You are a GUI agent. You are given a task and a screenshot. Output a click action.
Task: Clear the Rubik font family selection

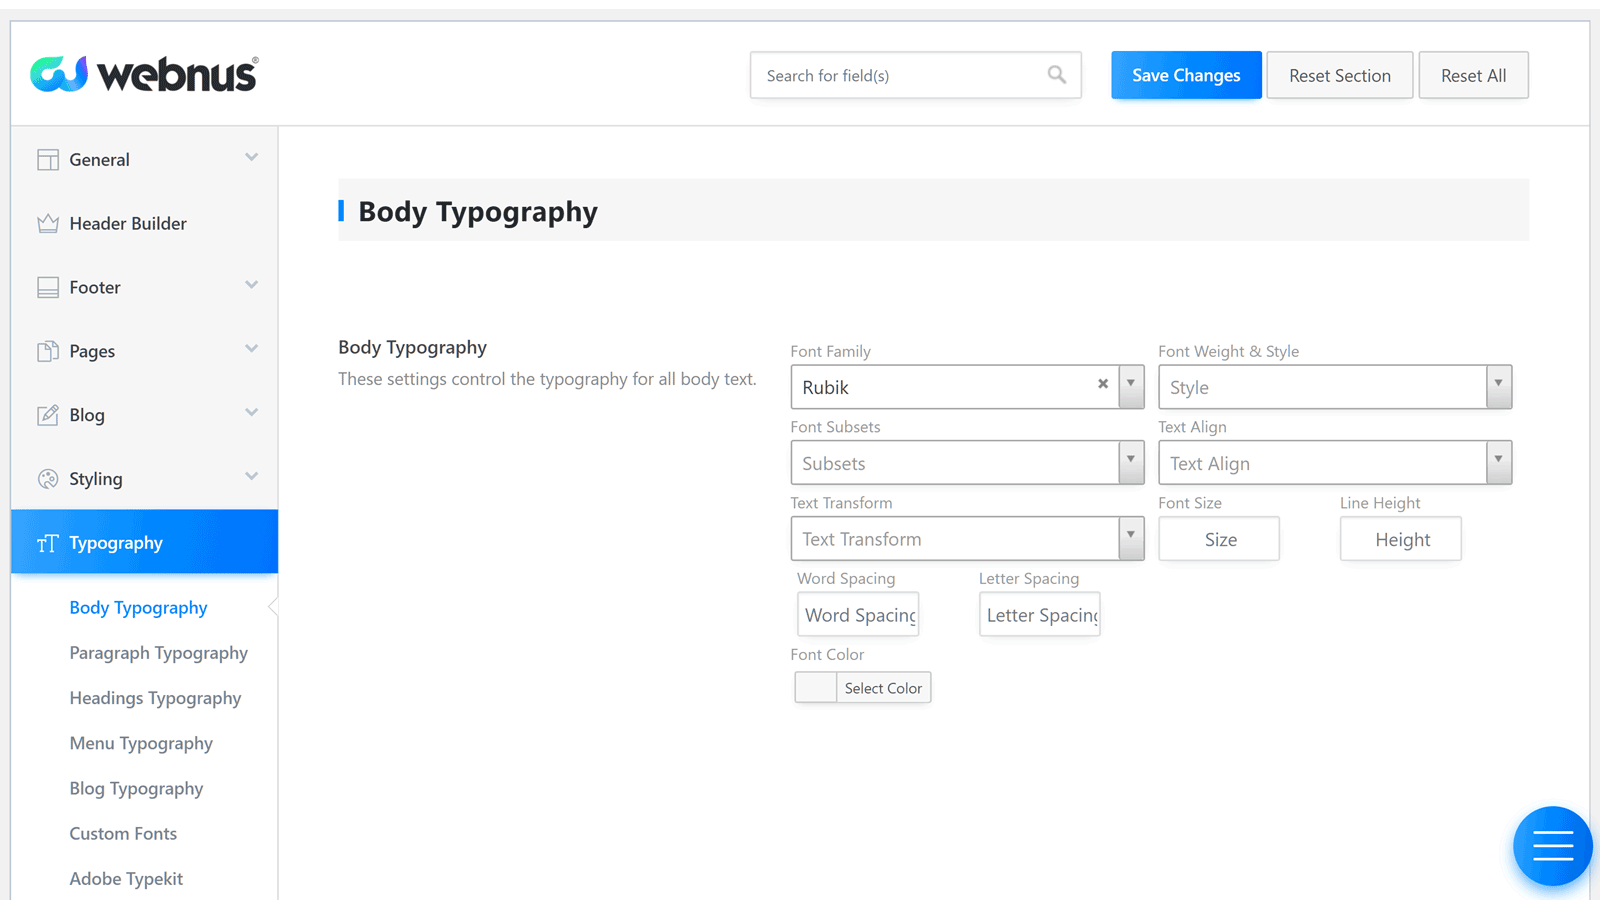[x=1103, y=384]
